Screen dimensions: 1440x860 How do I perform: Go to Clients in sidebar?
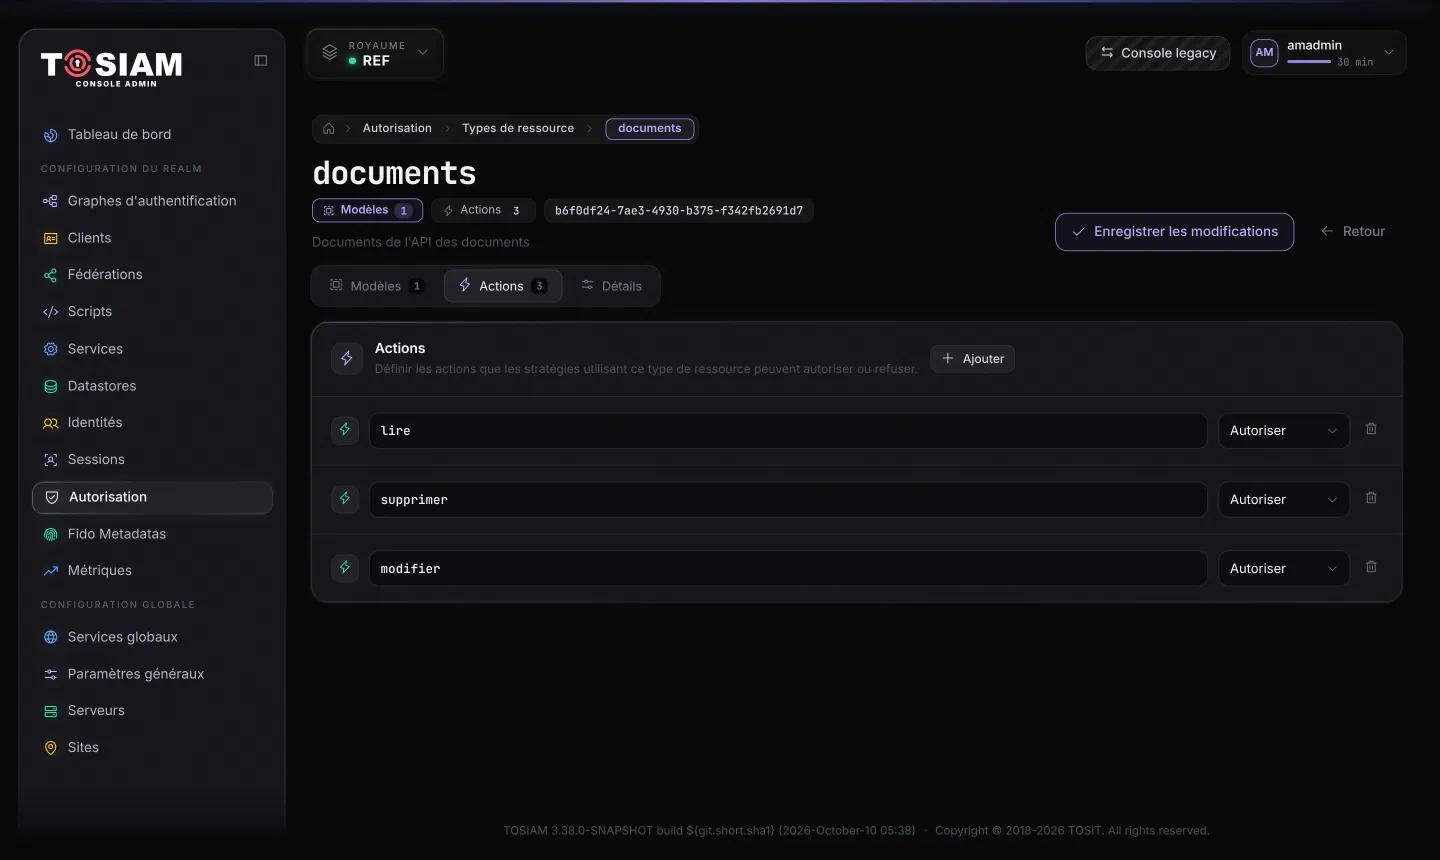point(152,238)
